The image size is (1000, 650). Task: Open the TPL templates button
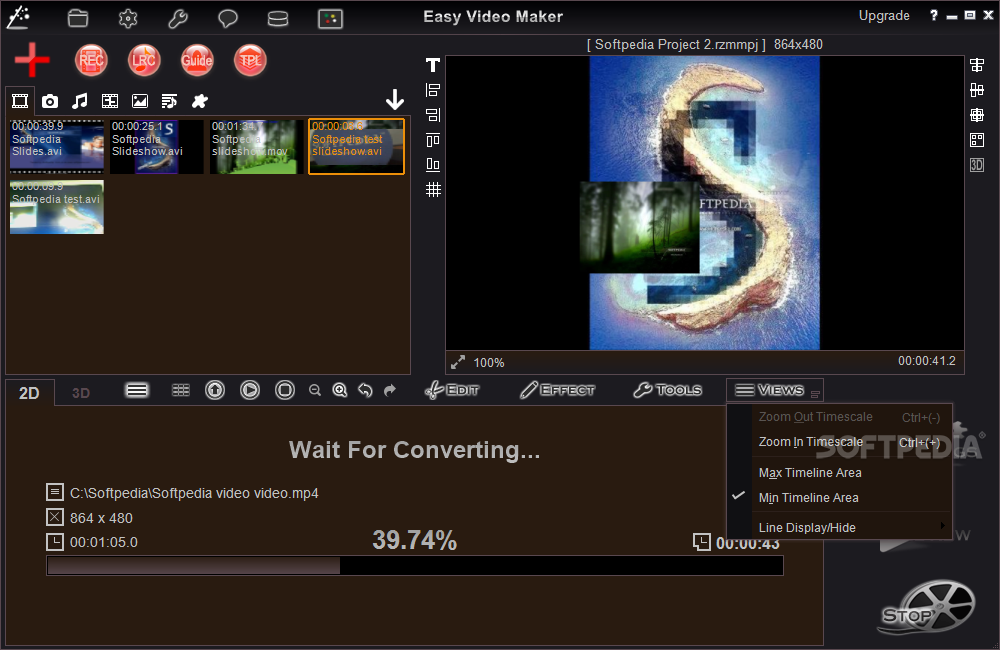[x=250, y=61]
